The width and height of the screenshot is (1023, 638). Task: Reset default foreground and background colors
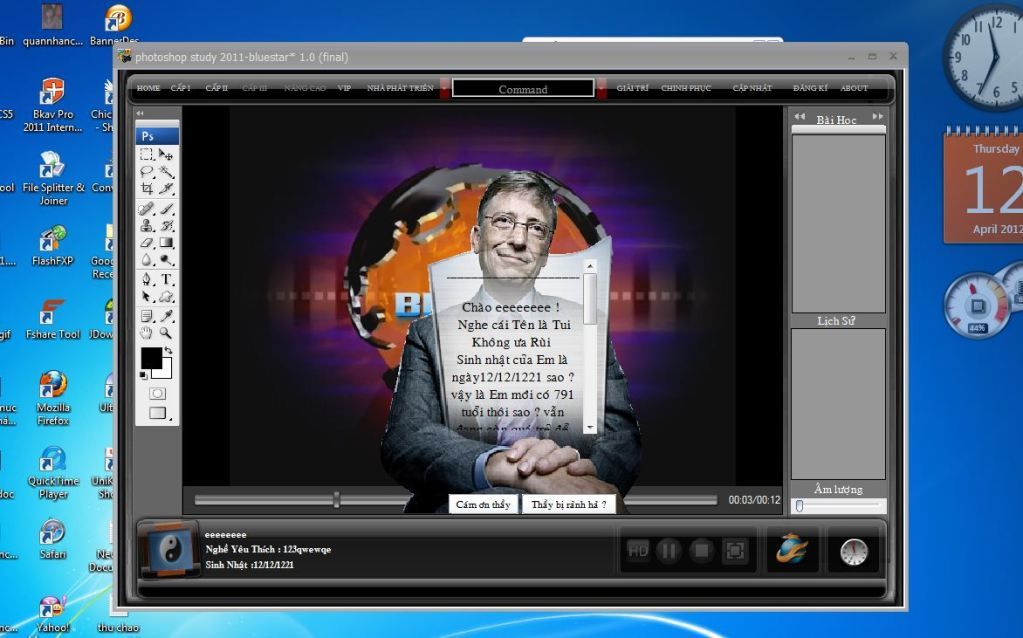tap(144, 375)
